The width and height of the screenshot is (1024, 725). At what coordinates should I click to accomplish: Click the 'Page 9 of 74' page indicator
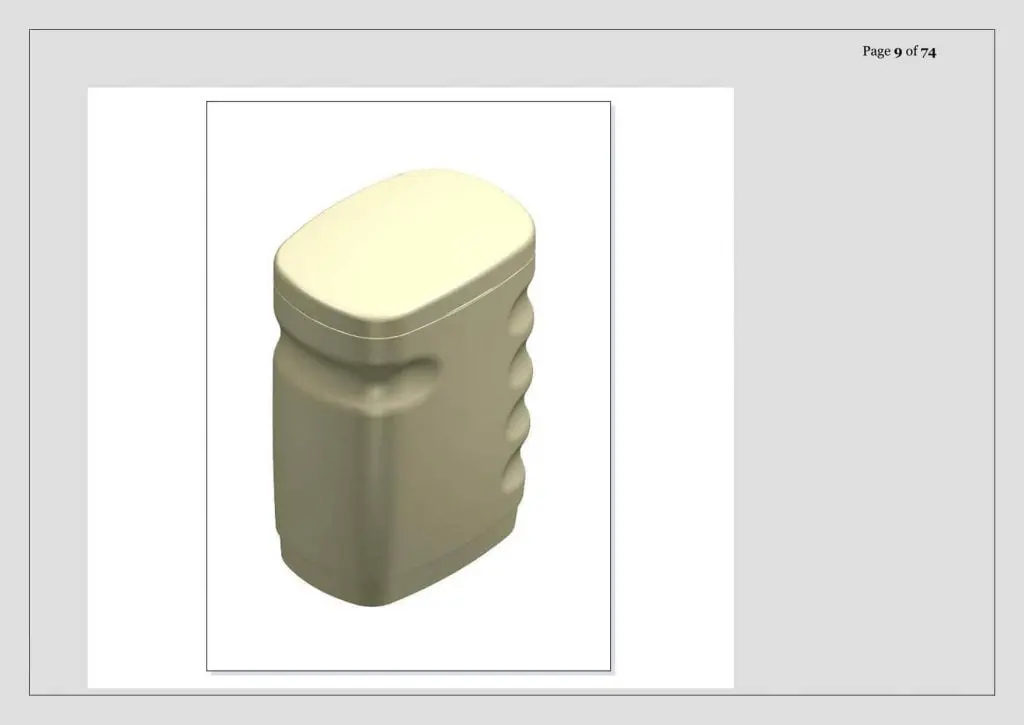[x=899, y=52]
